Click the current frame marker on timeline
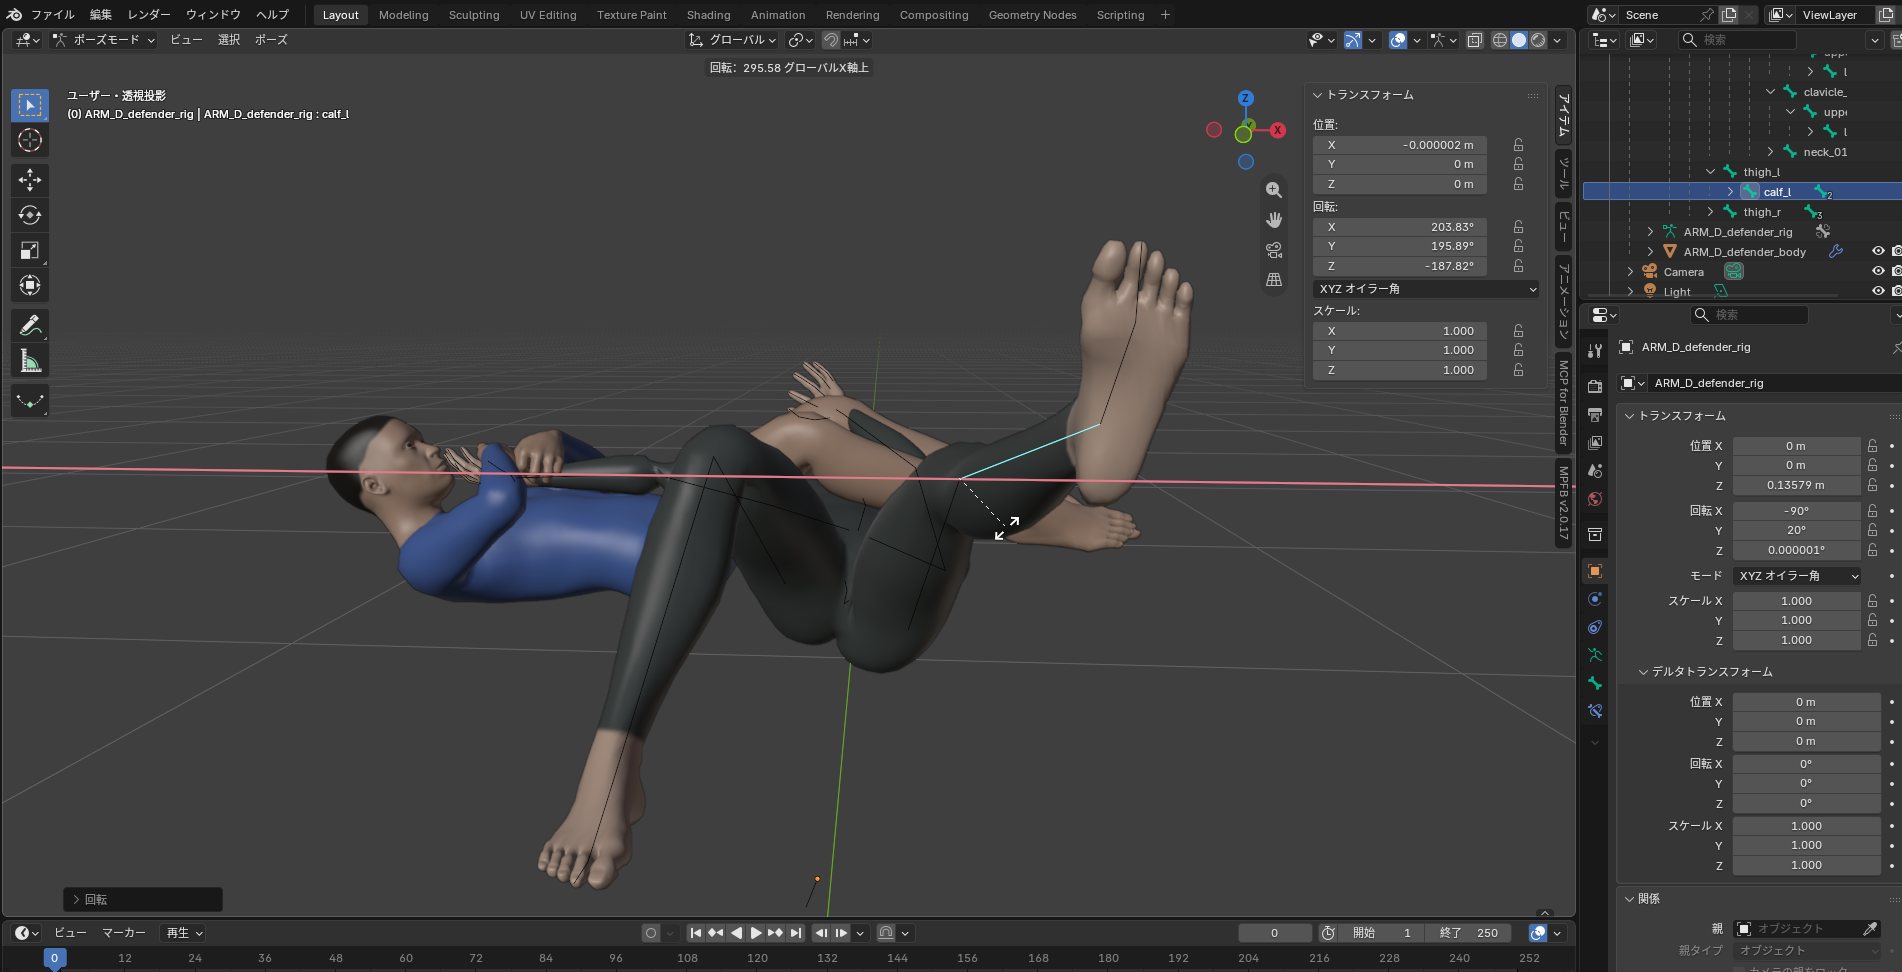Viewport: 1902px width, 972px height. (54, 958)
